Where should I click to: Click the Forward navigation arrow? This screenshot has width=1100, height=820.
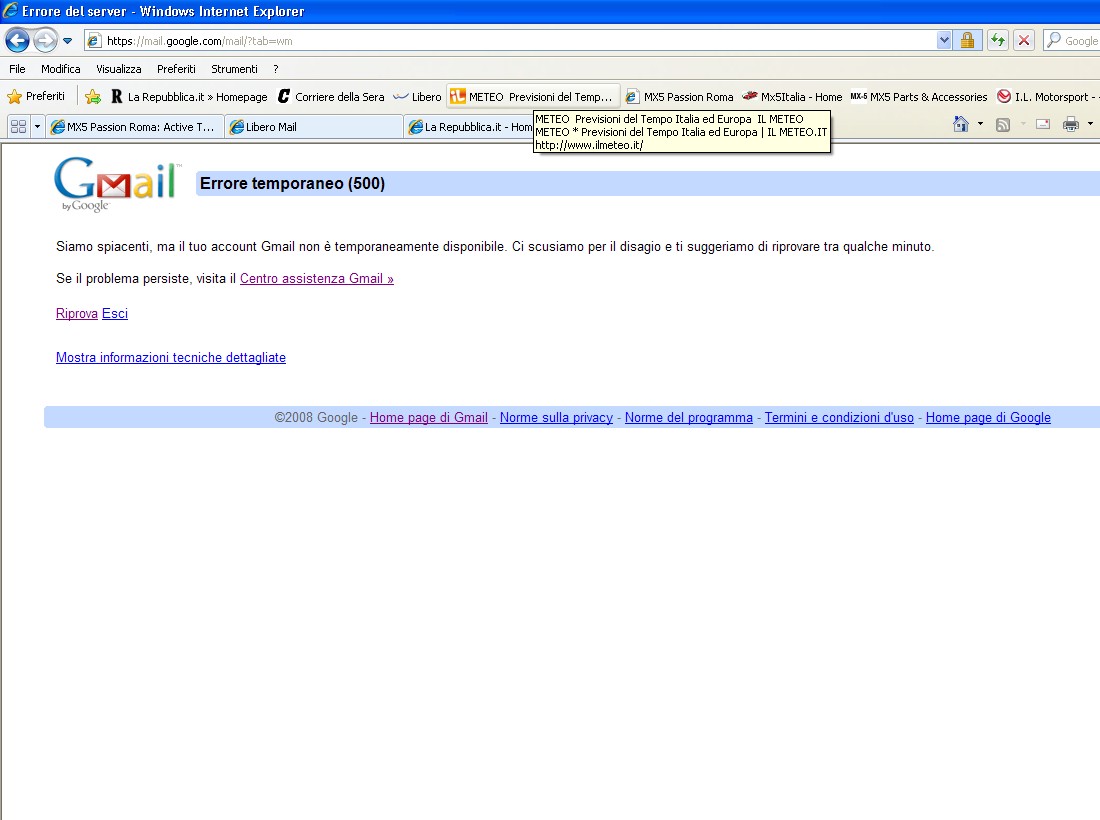coord(46,41)
